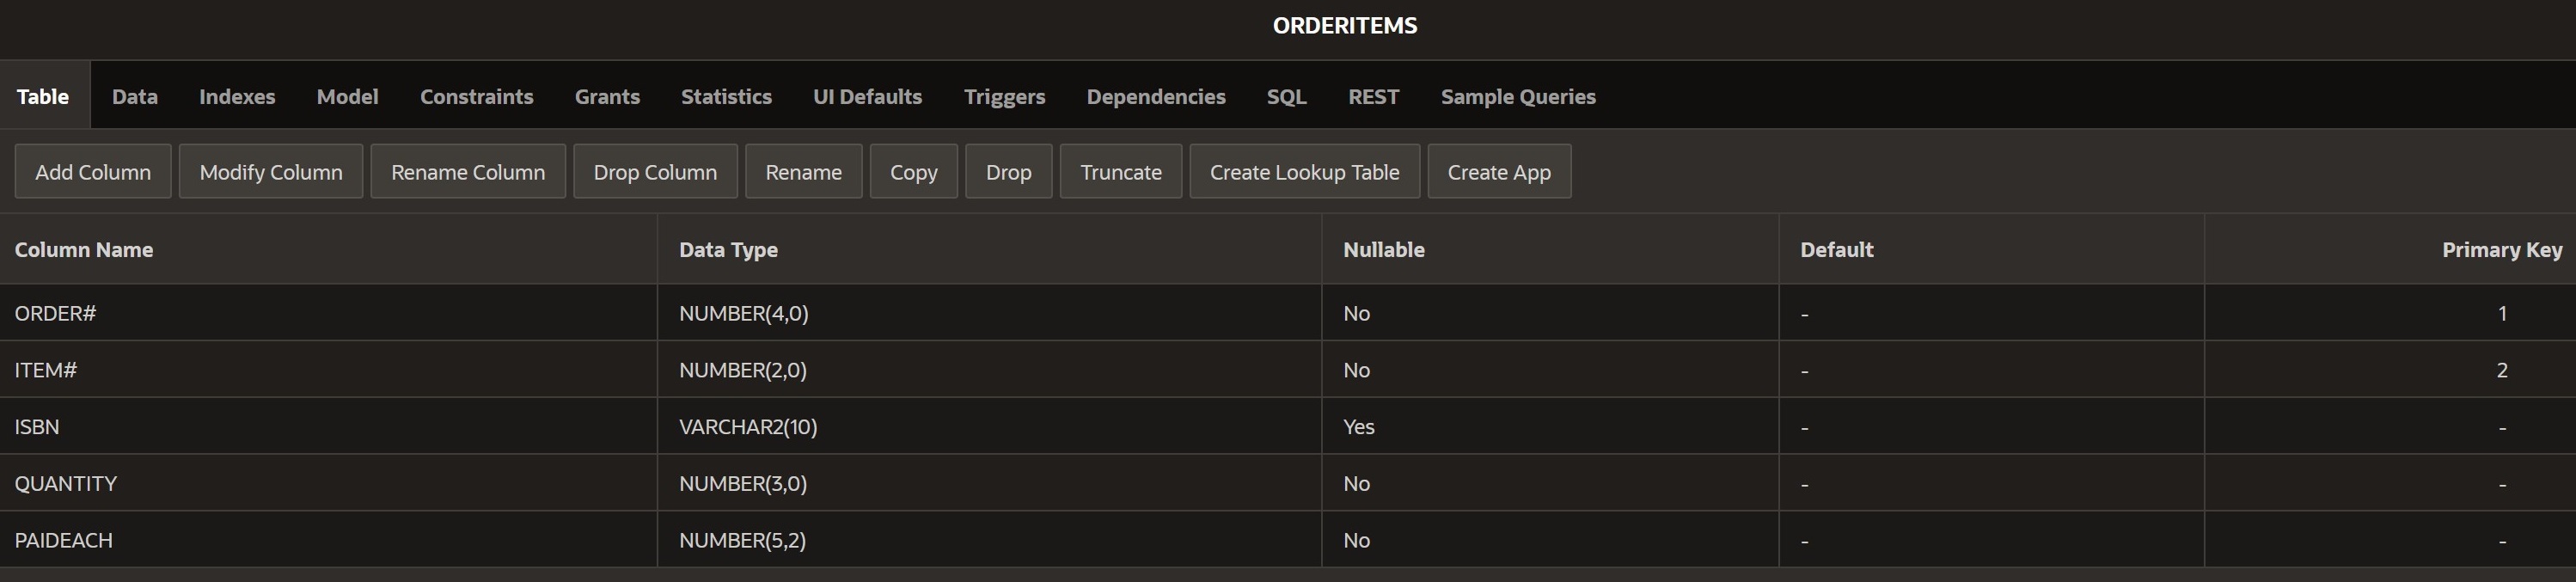Click the Drop Column button
This screenshot has height=582, width=2576.
tap(655, 172)
